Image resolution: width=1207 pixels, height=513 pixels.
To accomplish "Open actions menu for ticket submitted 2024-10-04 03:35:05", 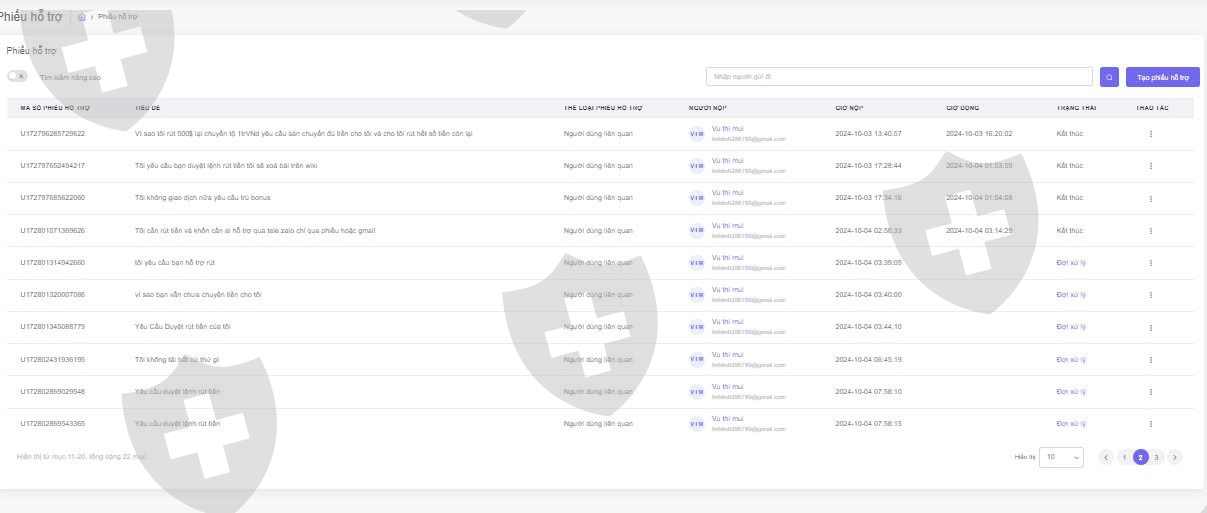I will click(1151, 263).
